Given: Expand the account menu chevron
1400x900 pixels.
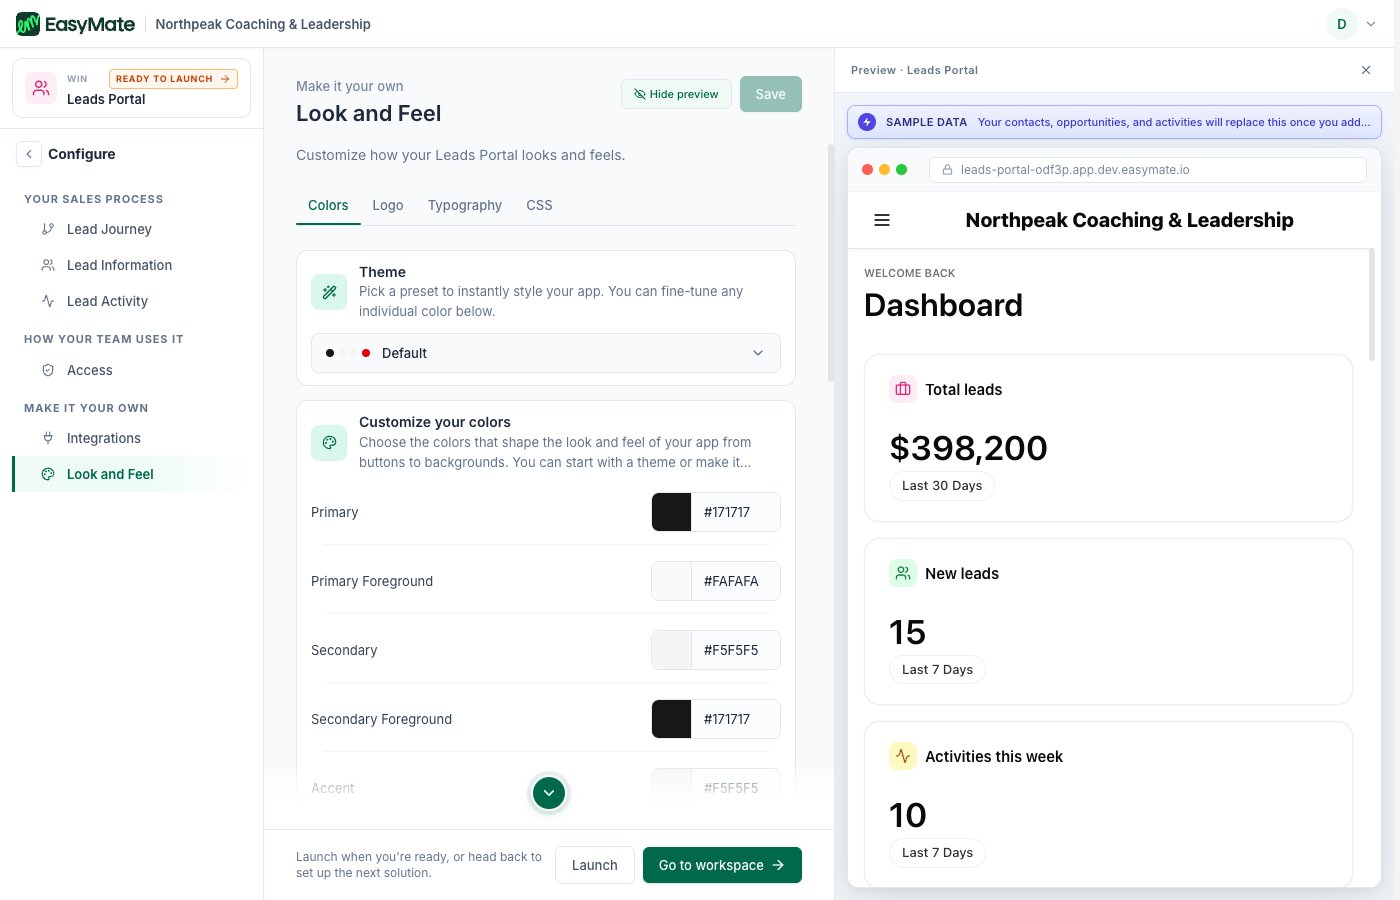Looking at the screenshot, I should [x=1371, y=24].
